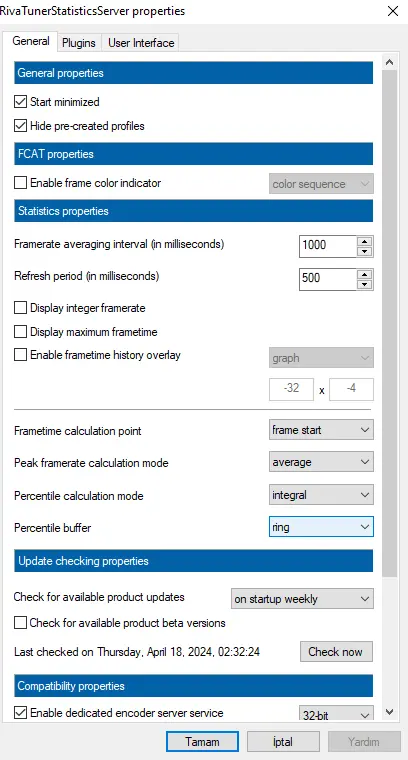The width and height of the screenshot is (408, 760).
Task: Enable Display maximum frametime
Action: tap(20, 332)
